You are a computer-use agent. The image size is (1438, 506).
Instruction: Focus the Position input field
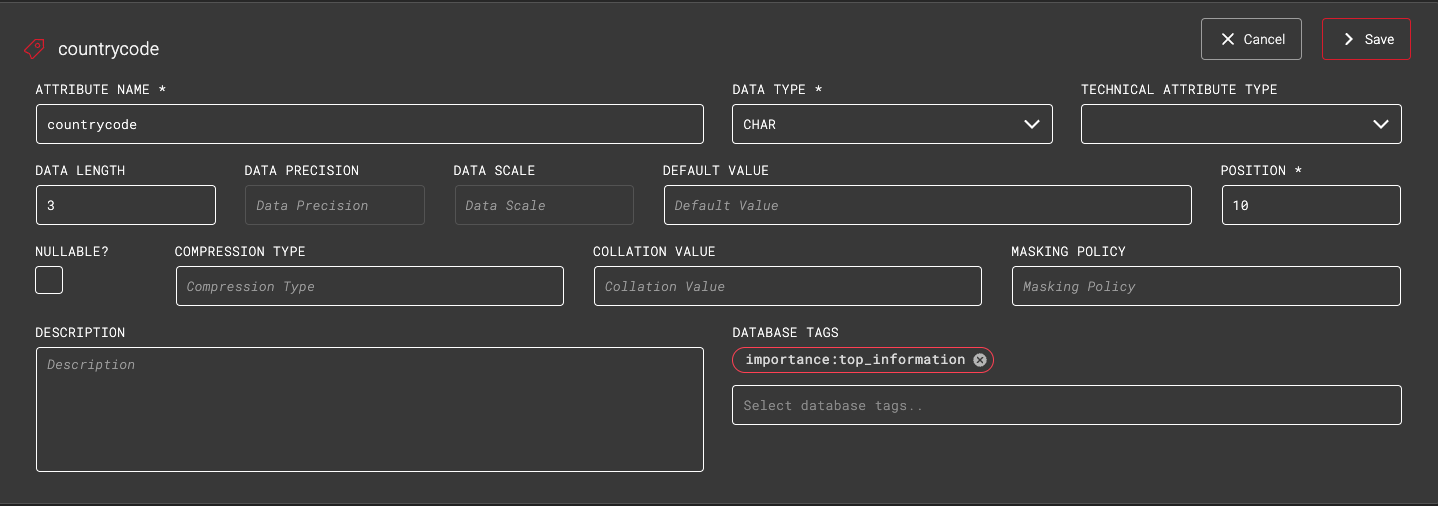1310,205
